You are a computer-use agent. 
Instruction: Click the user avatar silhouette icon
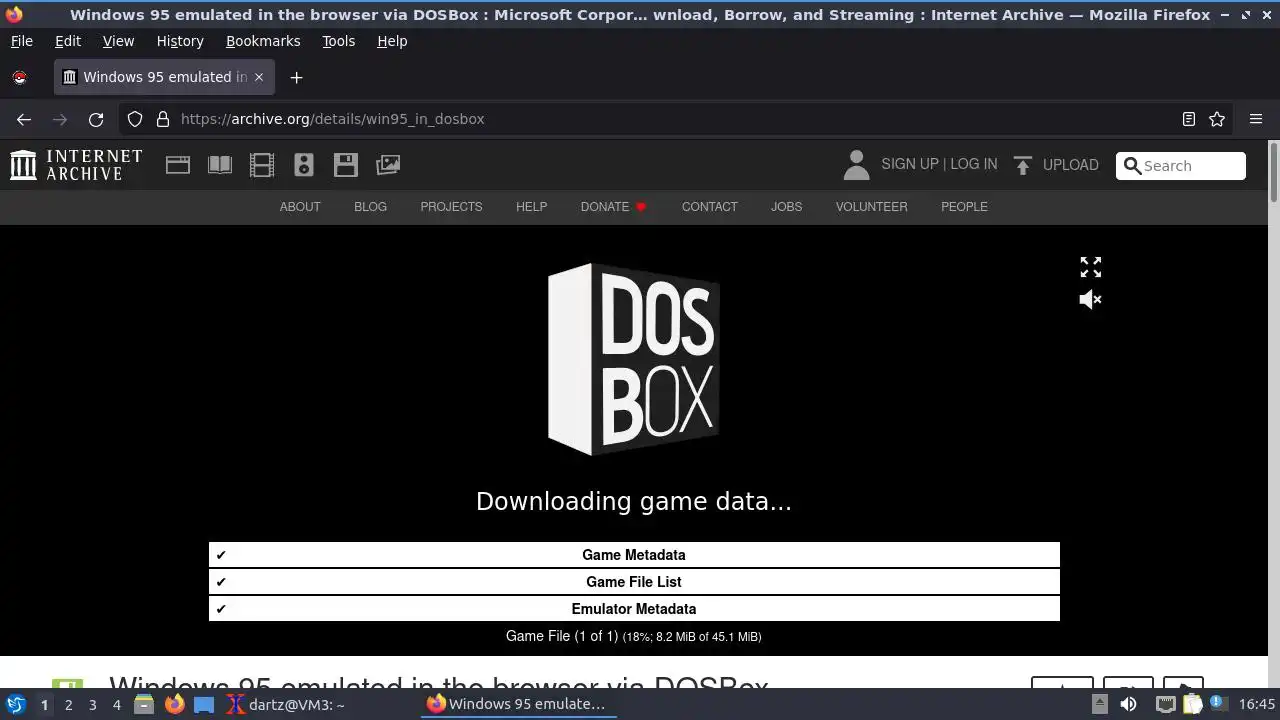[856, 165]
